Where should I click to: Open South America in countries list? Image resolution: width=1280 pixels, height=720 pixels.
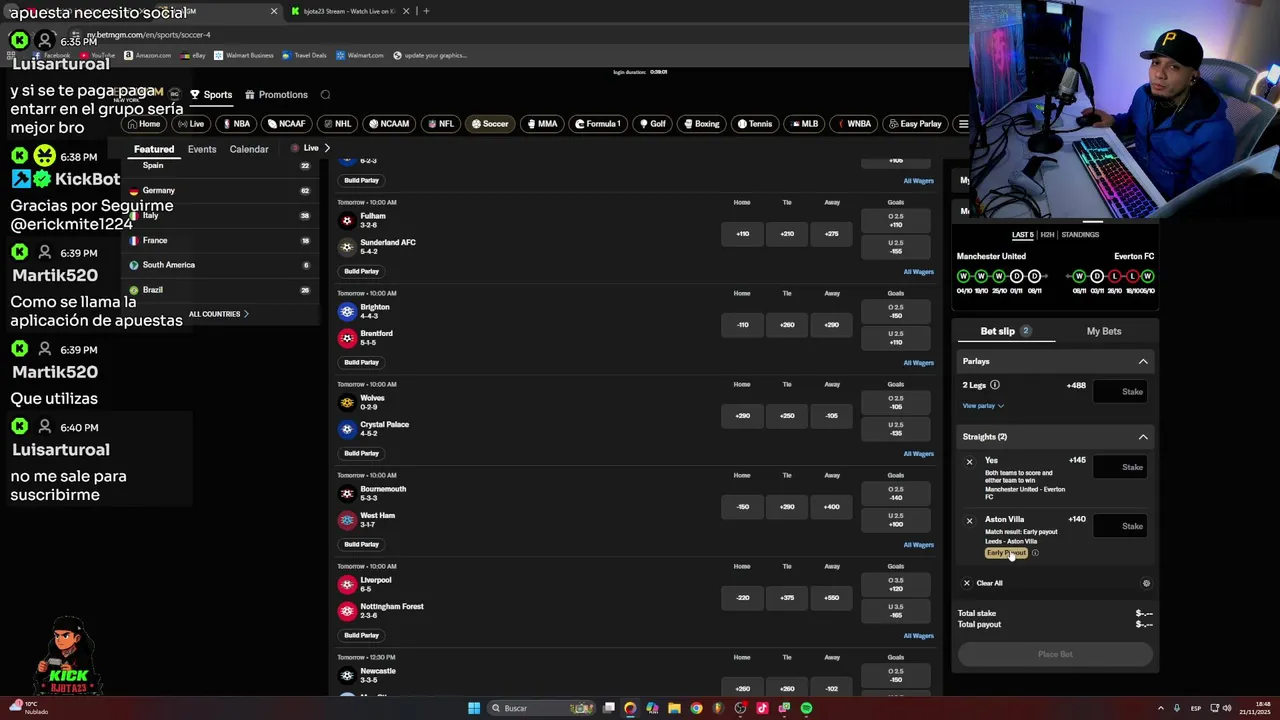[219, 265]
